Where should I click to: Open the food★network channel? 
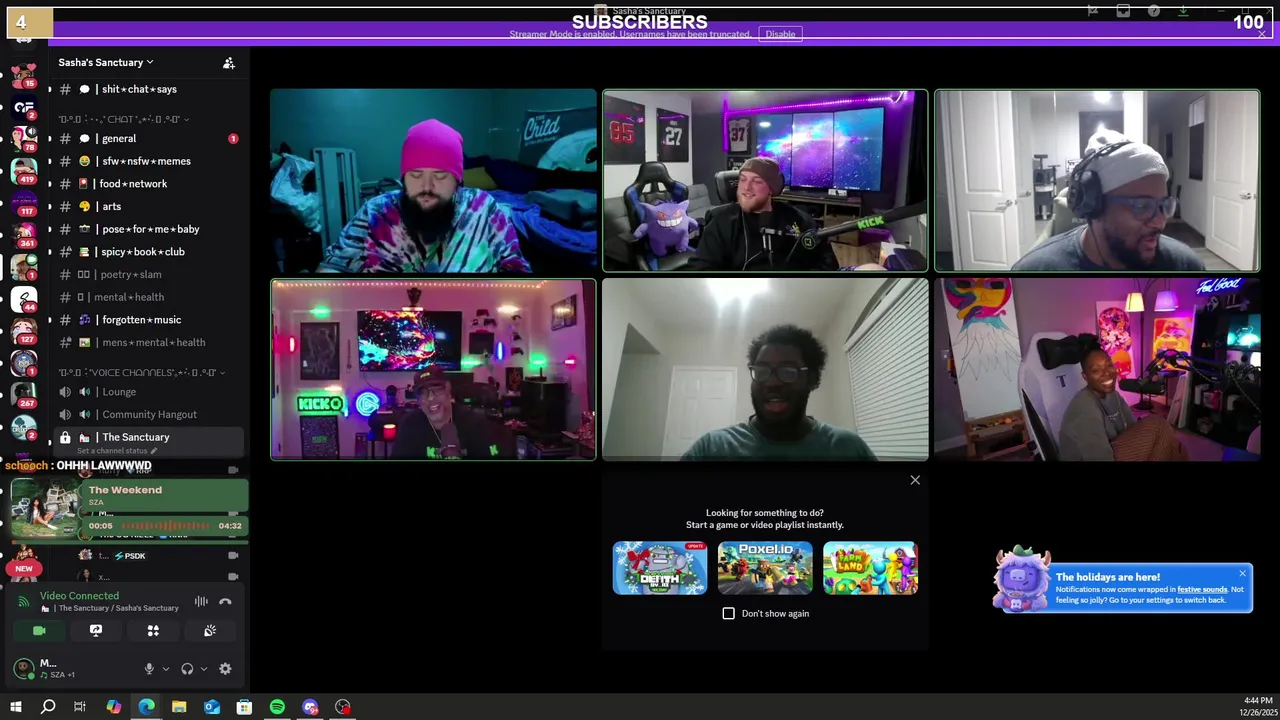(148, 184)
